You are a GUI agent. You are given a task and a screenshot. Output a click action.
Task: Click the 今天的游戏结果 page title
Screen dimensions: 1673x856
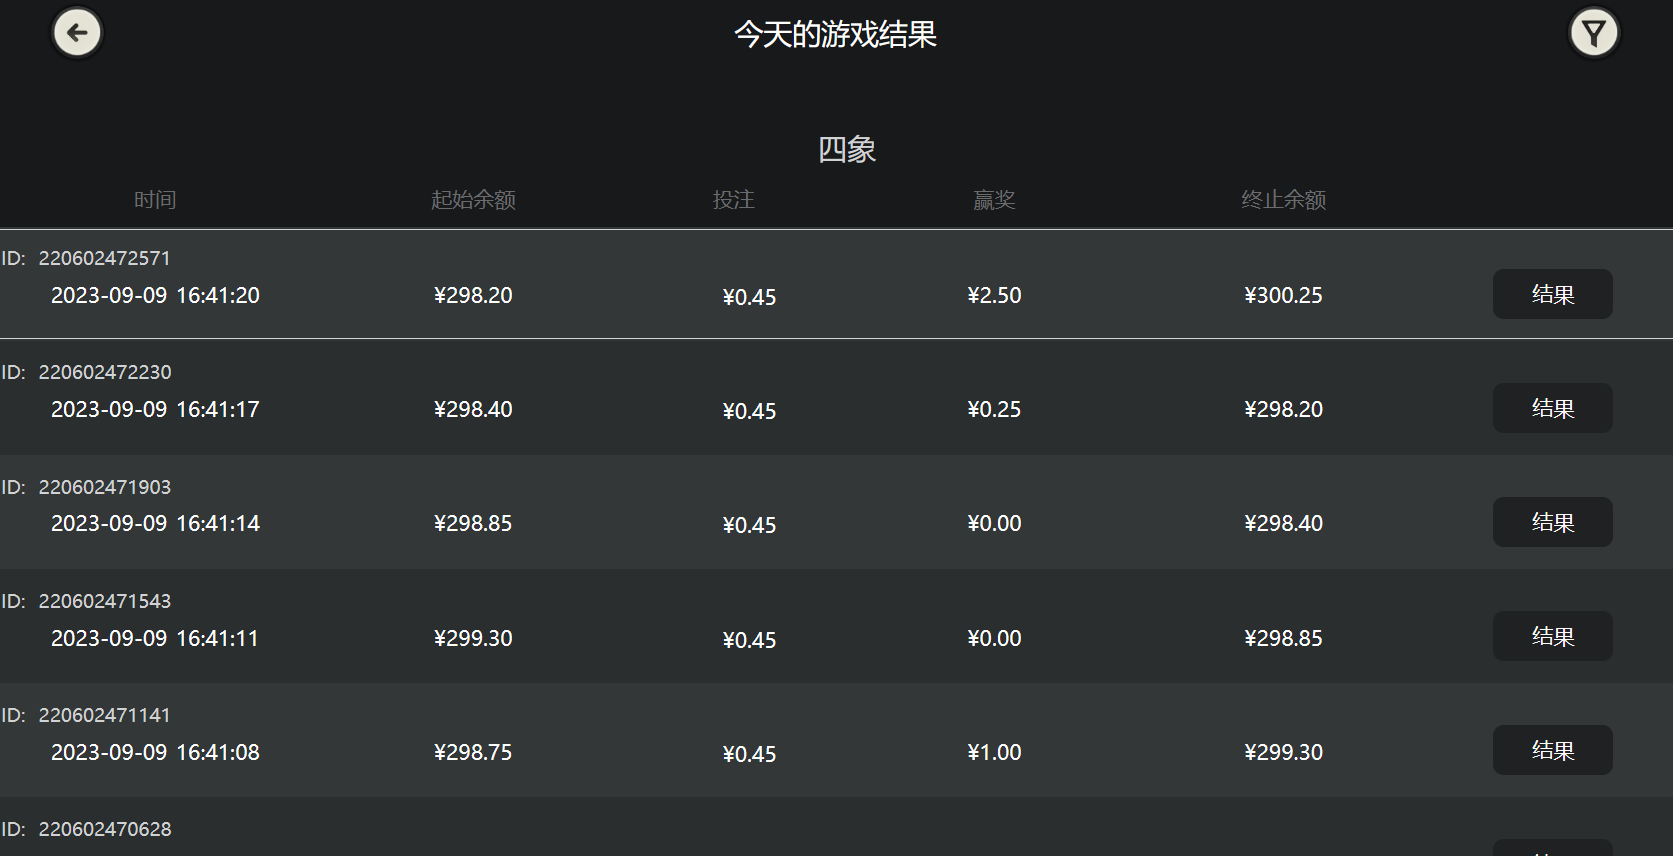[835, 35]
